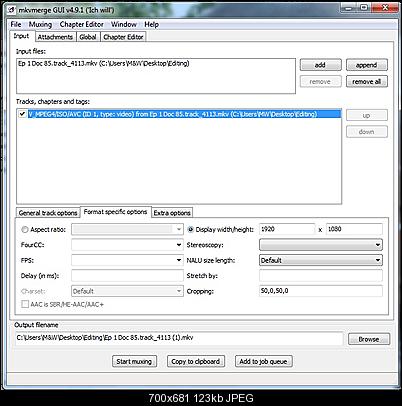This screenshot has height=406, width=402.
Task: Click the down button for tracks
Action: tap(367, 132)
